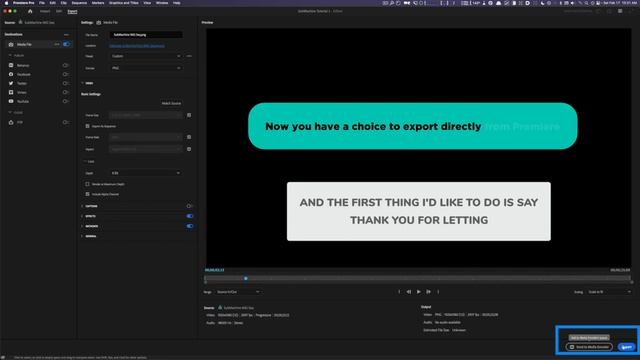Screen dimensions: 640x360
Task: Expand the General settings section
Action: click(82, 236)
